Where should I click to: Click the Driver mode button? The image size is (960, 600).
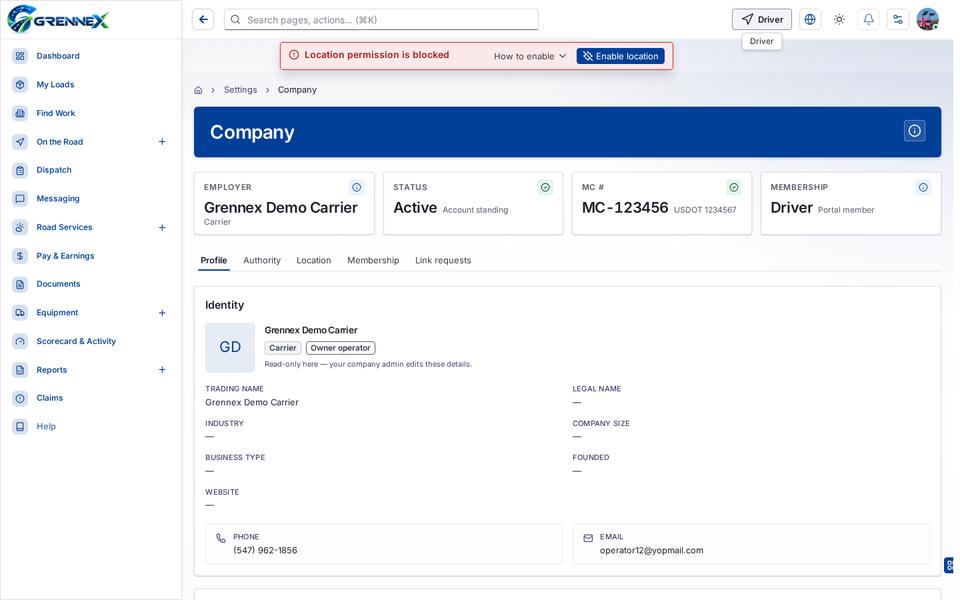pos(762,20)
